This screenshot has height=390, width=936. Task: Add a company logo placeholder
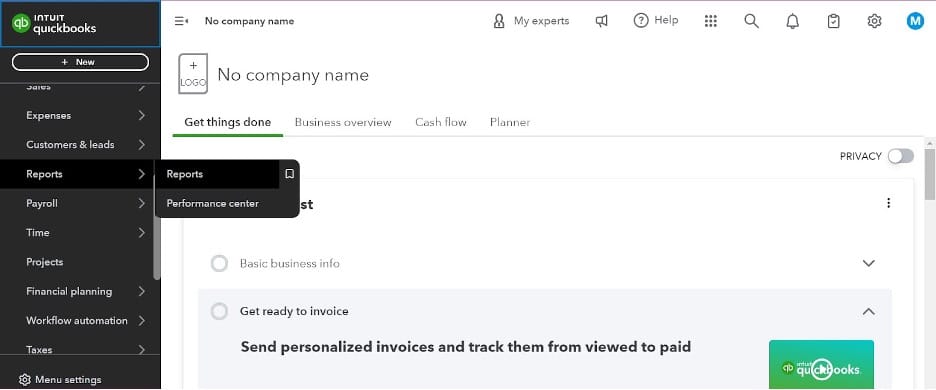(193, 73)
